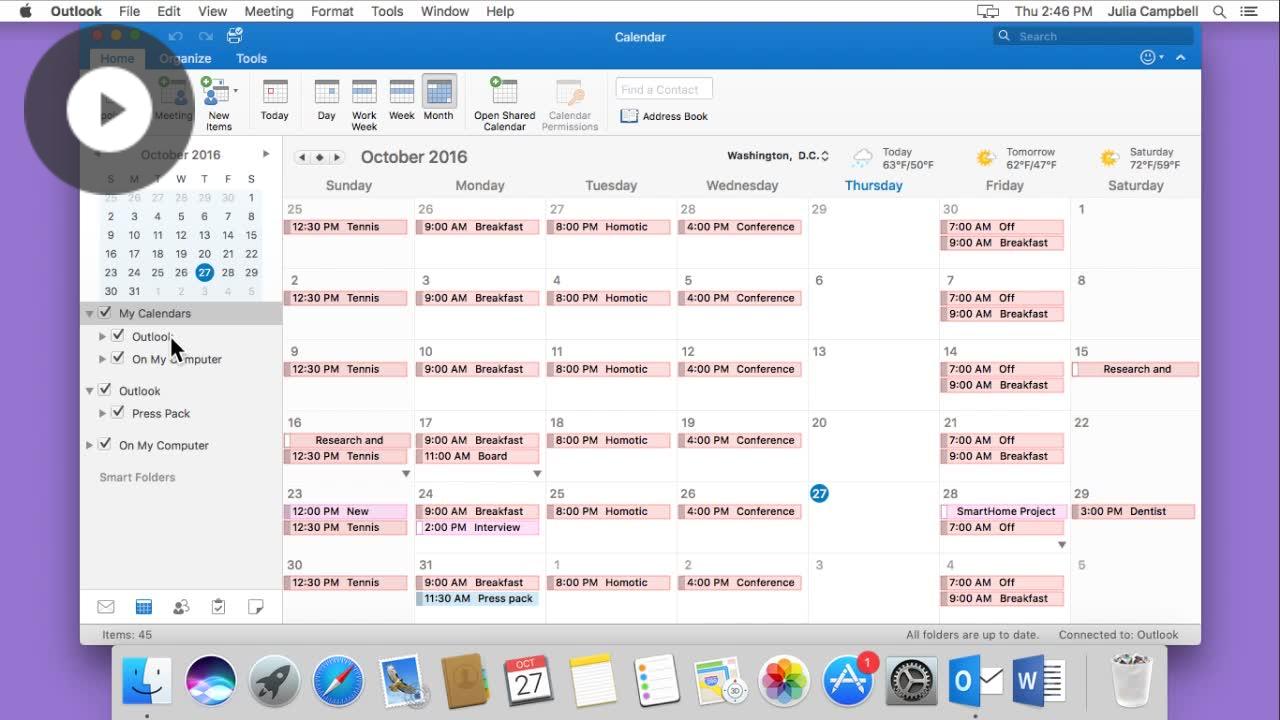This screenshot has height=720, width=1280.
Task: Toggle the bottom On My Computer checkbox
Action: coord(105,444)
